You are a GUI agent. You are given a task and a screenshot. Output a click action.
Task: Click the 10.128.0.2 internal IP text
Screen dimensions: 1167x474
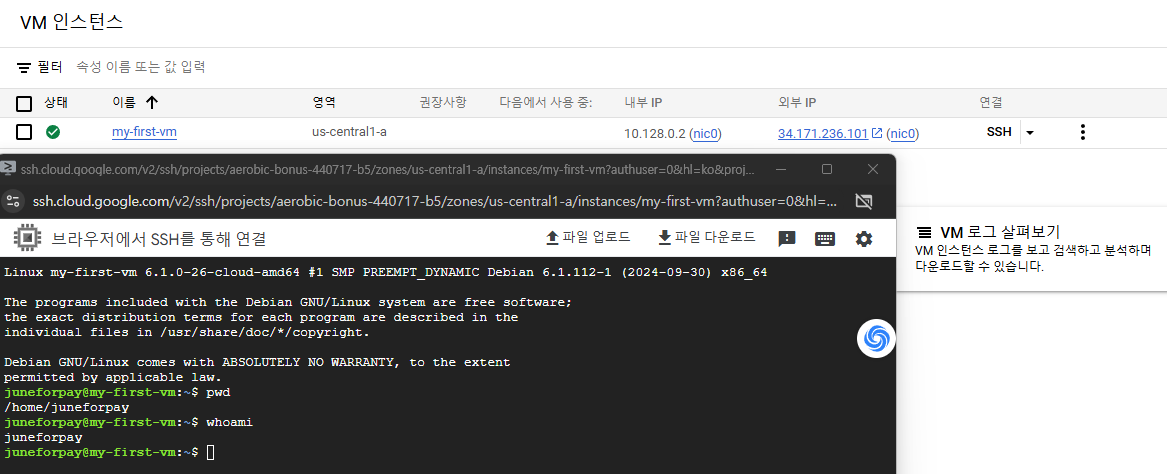pos(655,134)
